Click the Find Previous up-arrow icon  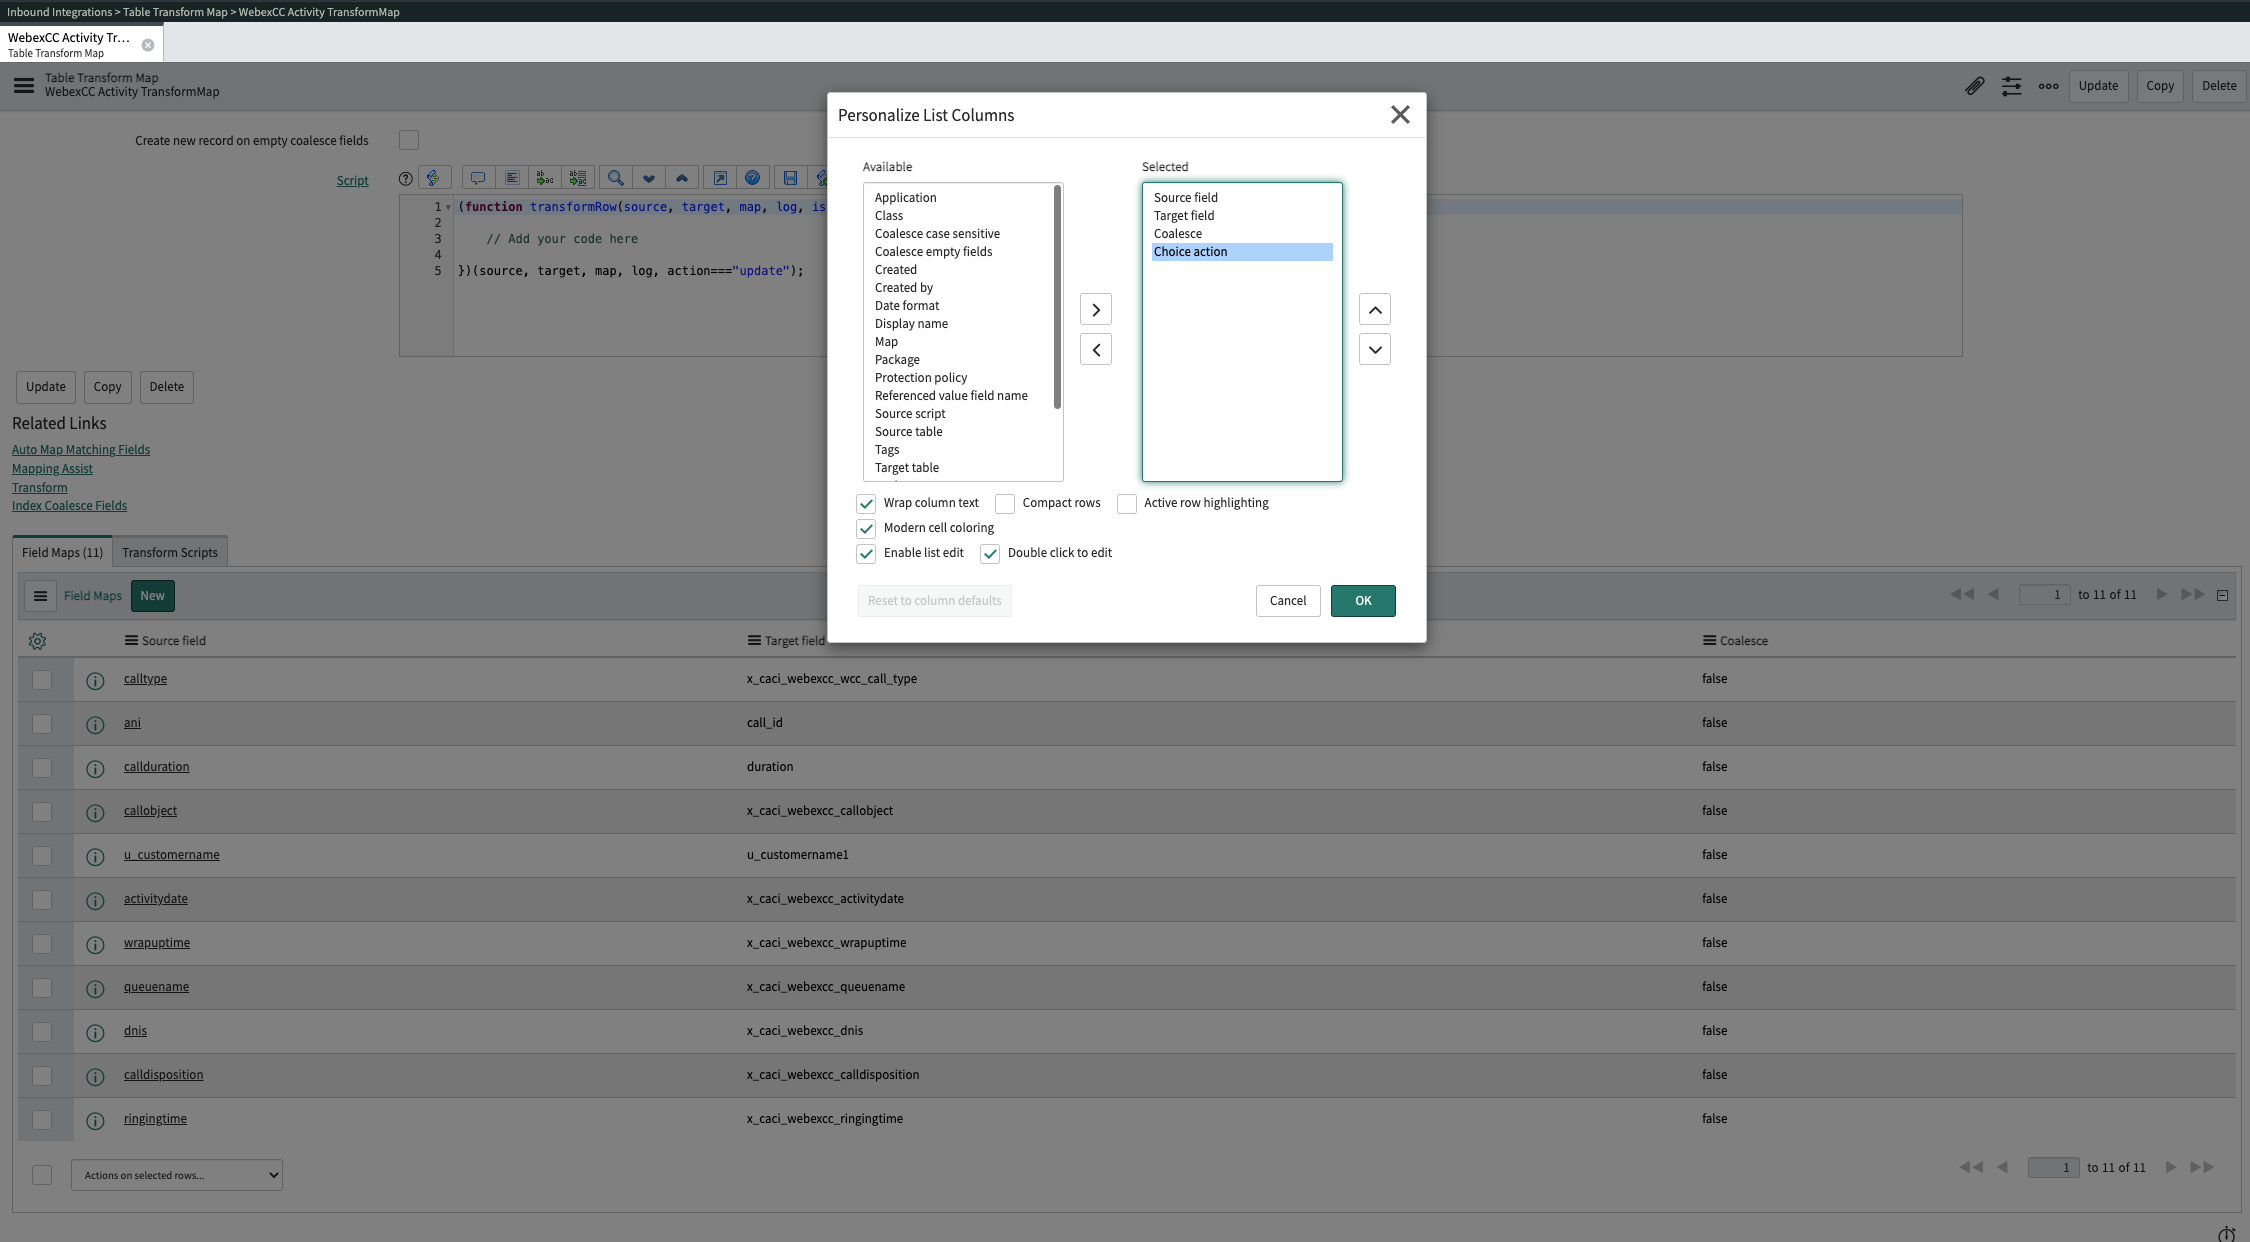681,178
